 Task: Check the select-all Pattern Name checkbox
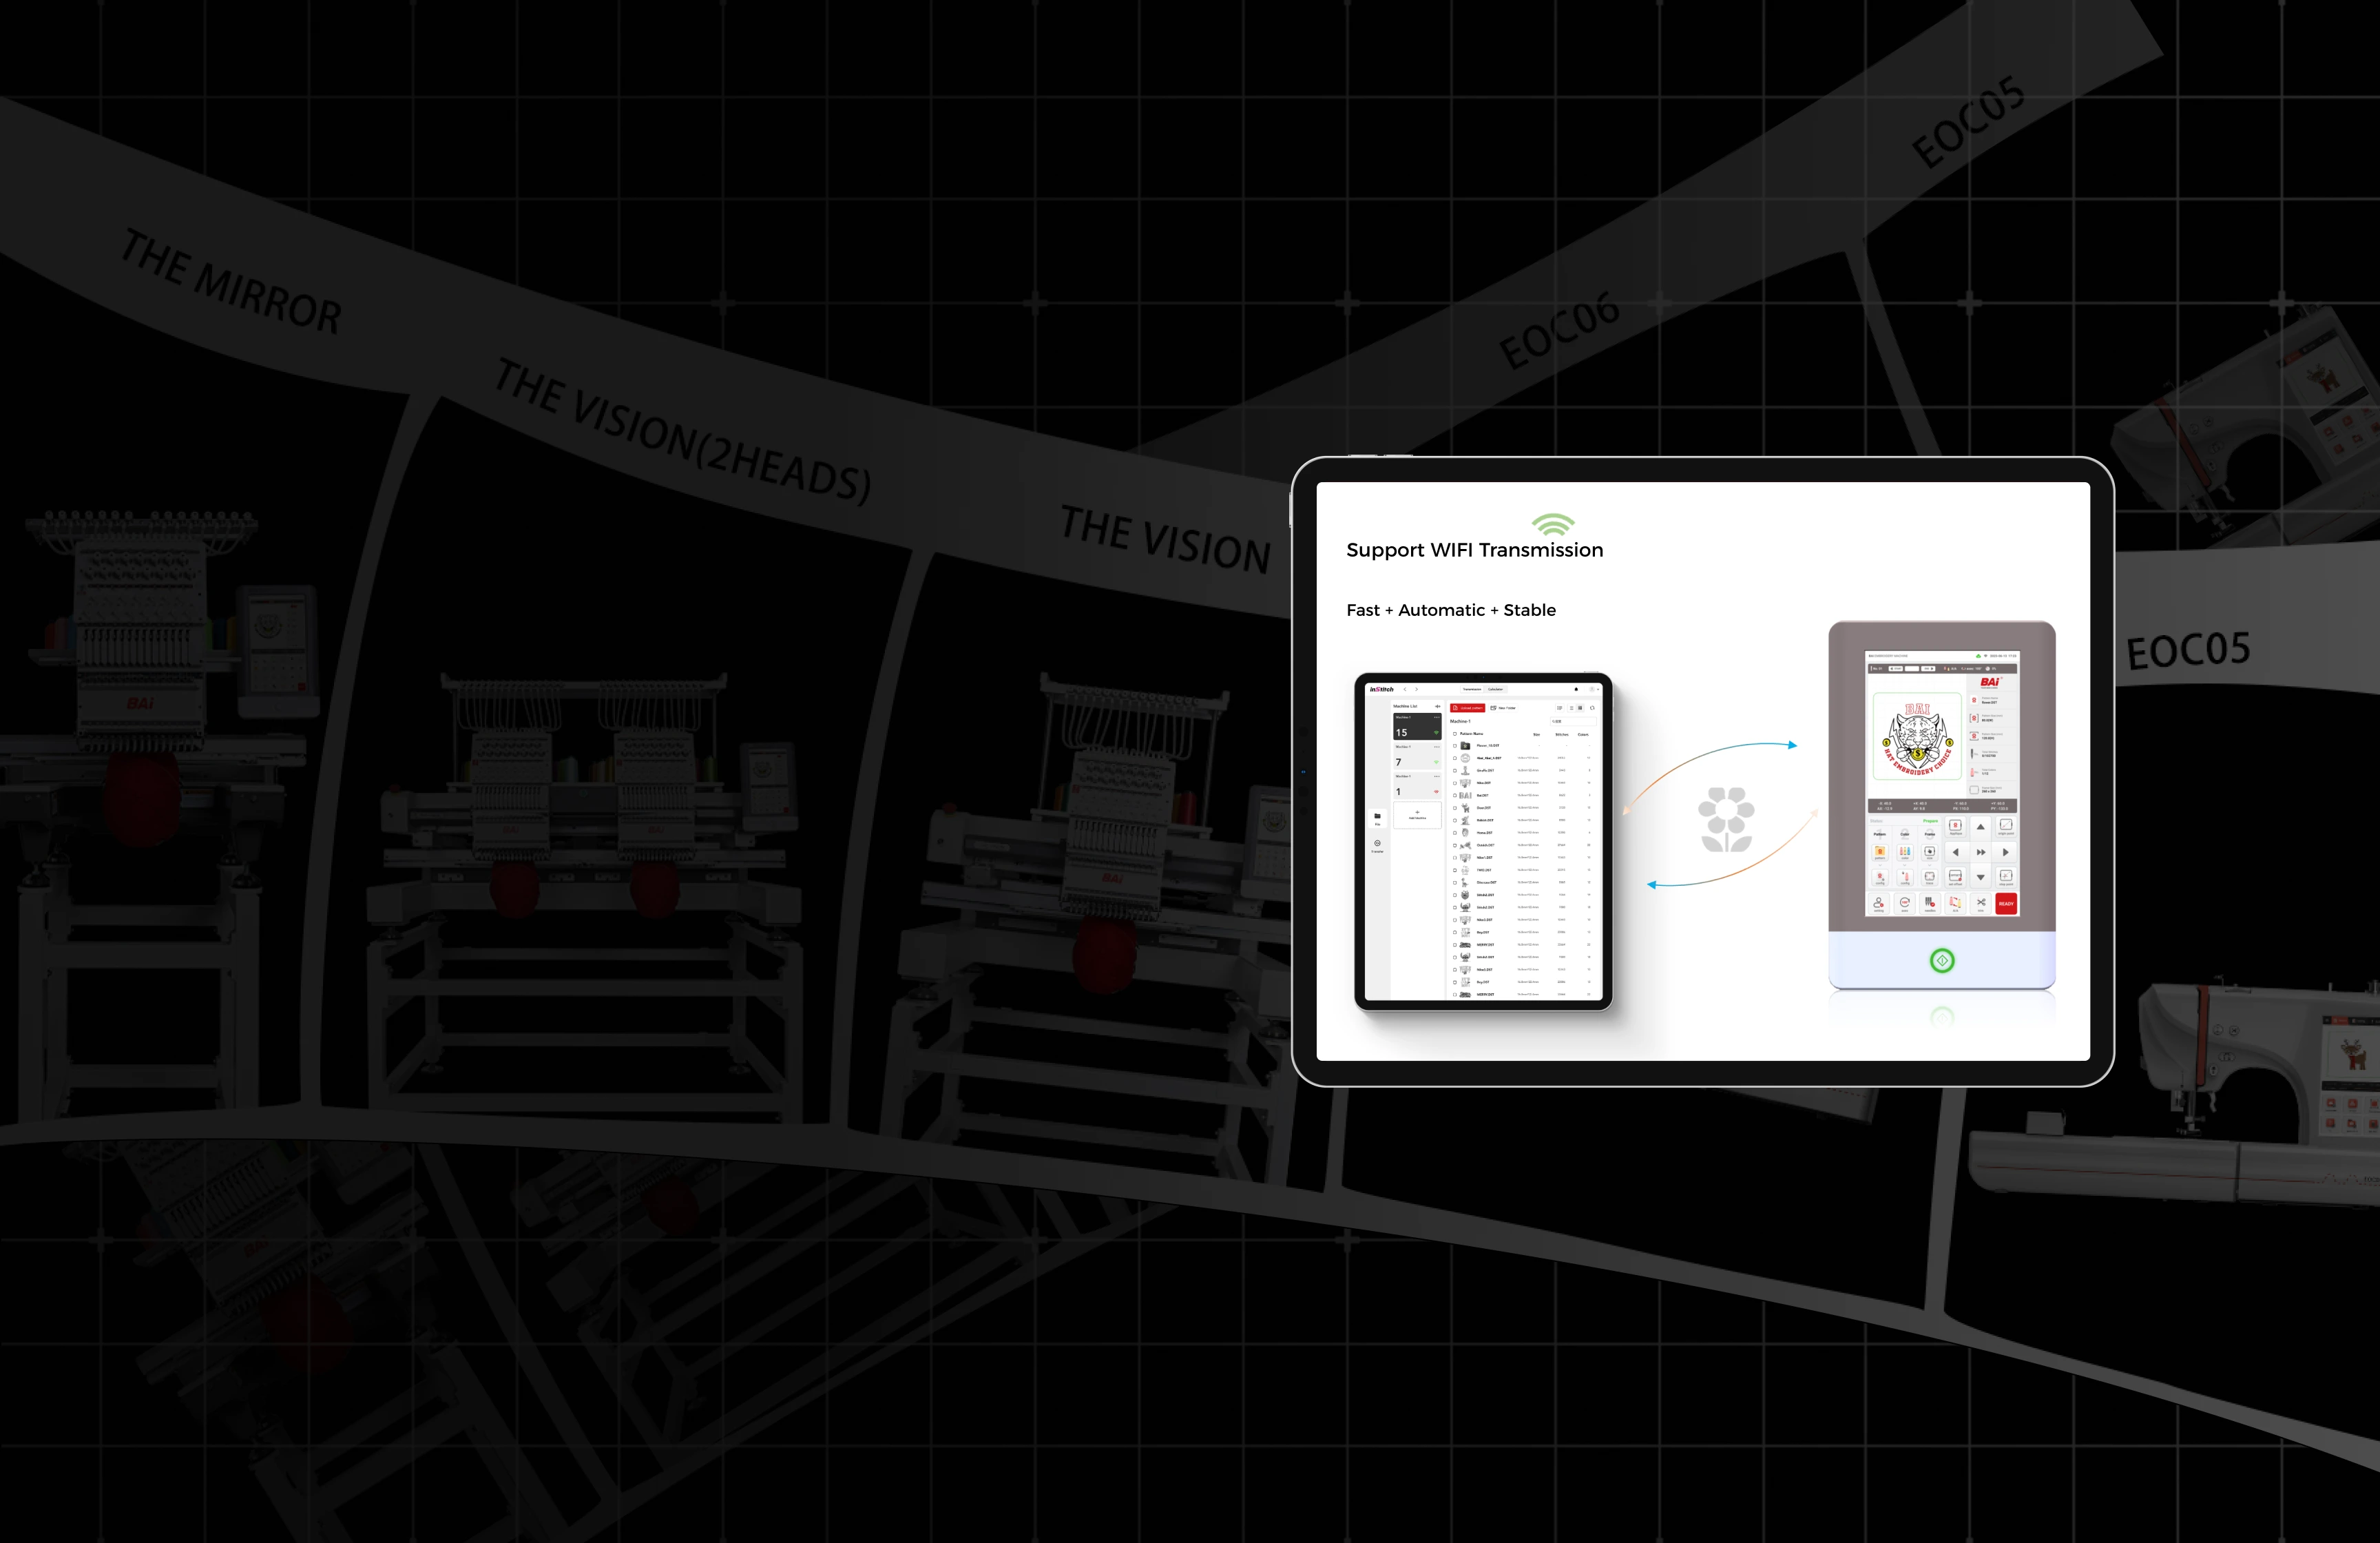pos(1455,734)
